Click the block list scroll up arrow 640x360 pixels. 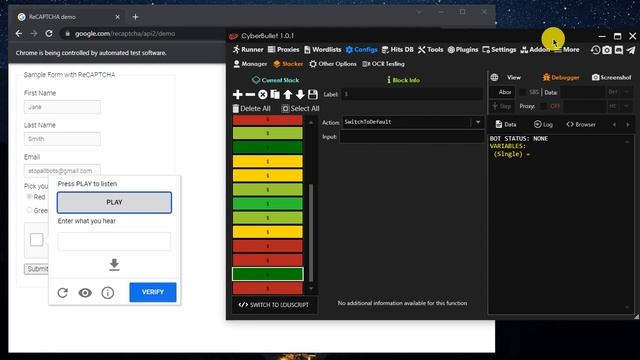(311, 122)
